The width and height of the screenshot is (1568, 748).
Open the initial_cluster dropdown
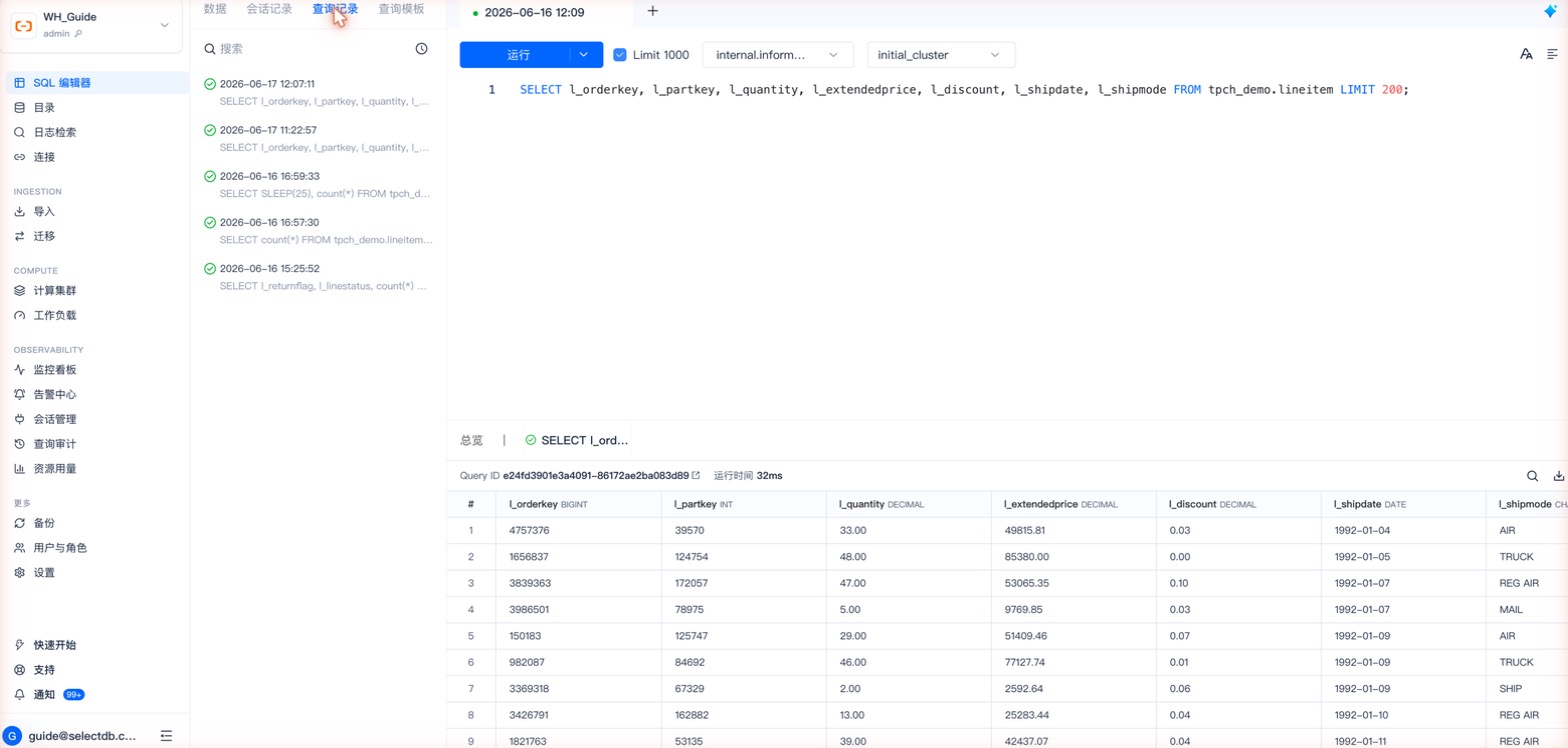941,55
